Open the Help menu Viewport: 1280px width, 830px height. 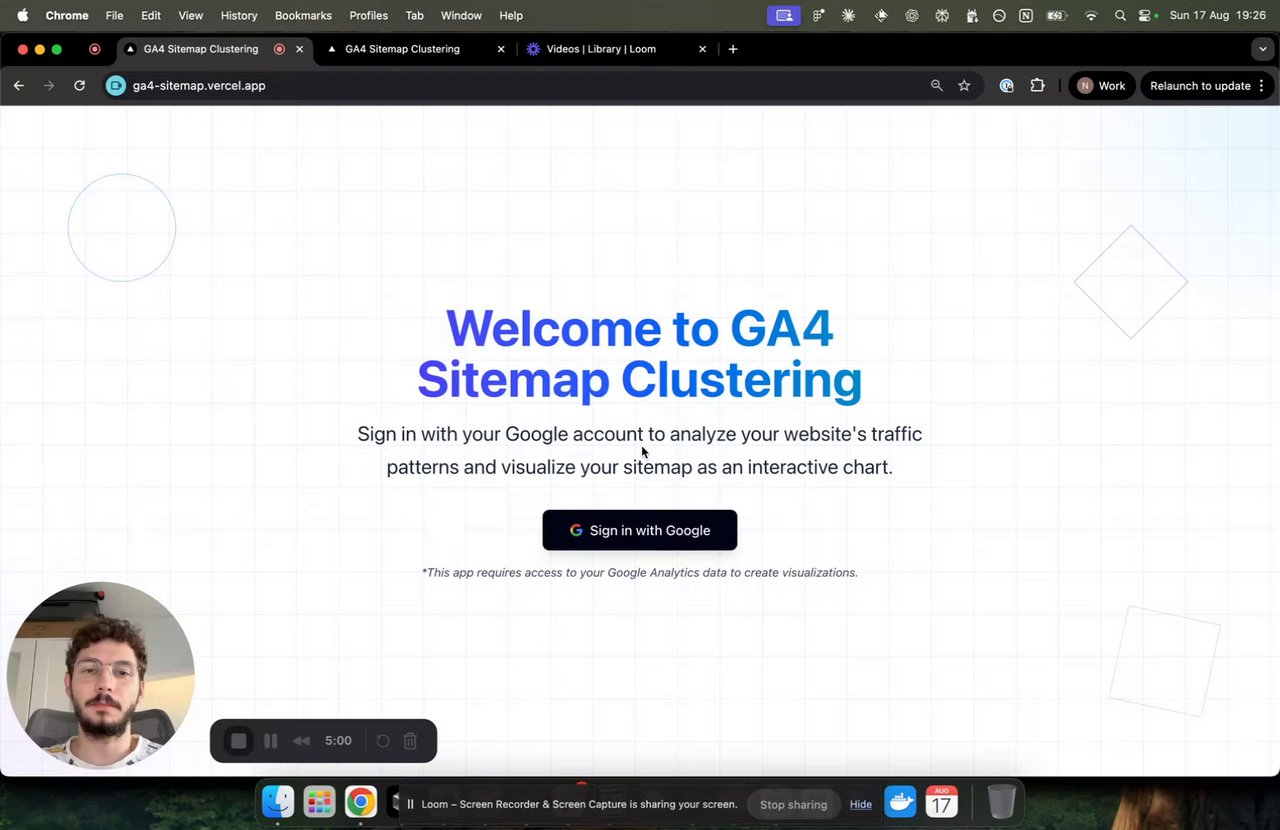coord(511,15)
